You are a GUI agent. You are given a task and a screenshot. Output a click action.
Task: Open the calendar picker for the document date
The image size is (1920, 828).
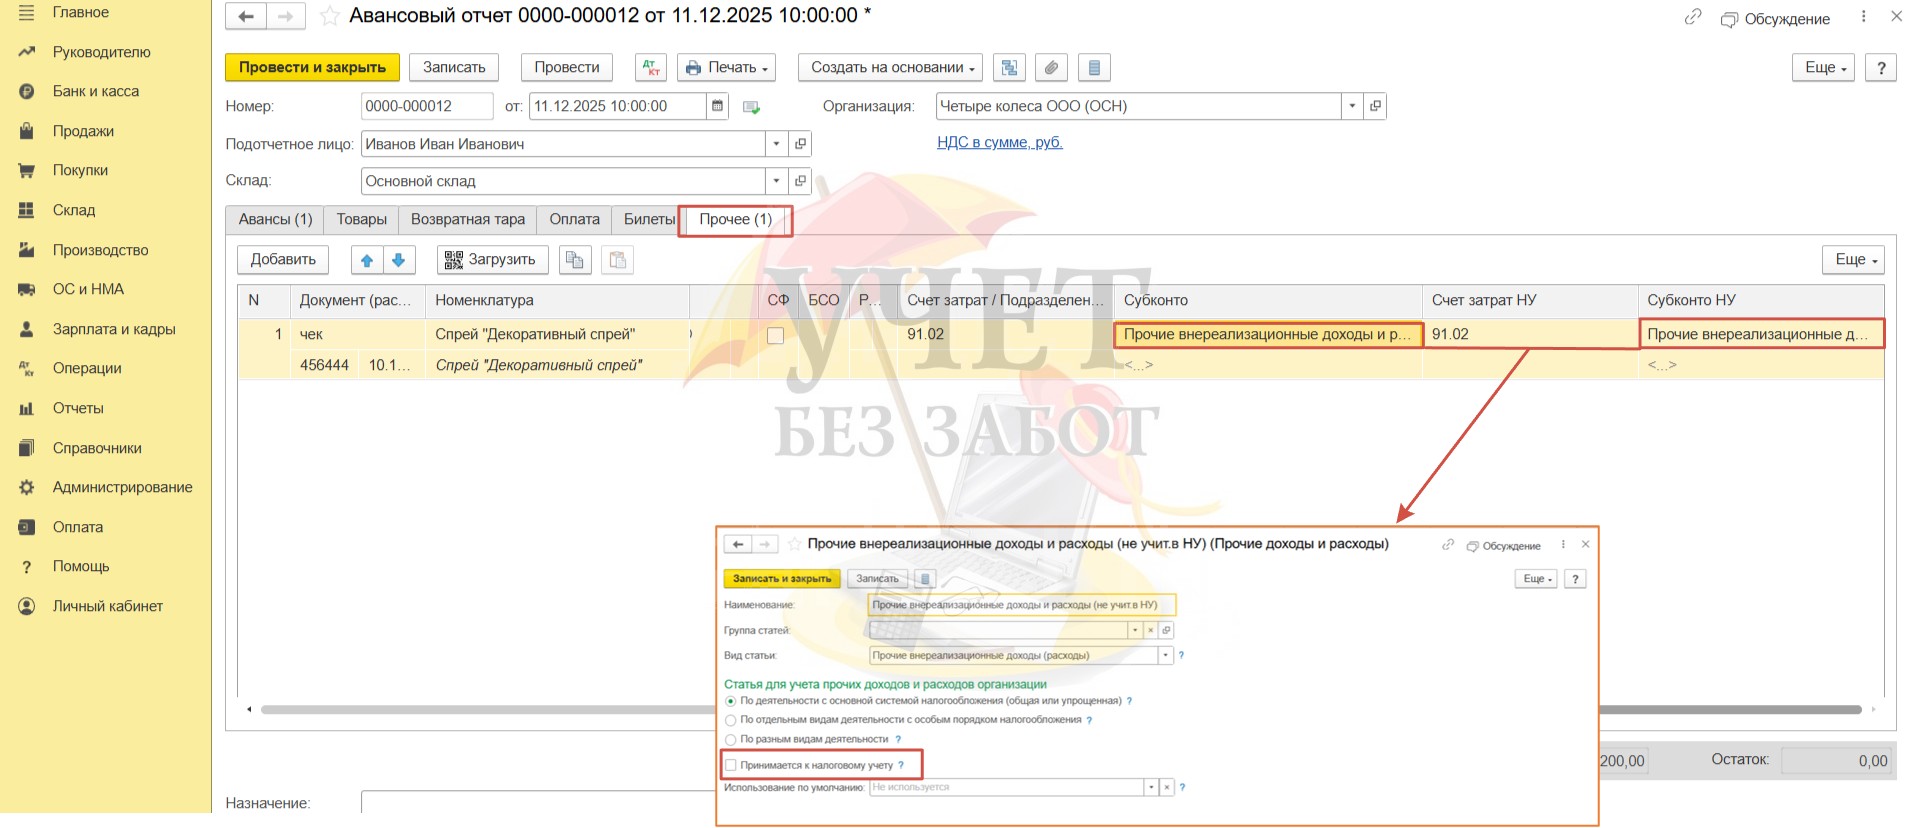(718, 106)
